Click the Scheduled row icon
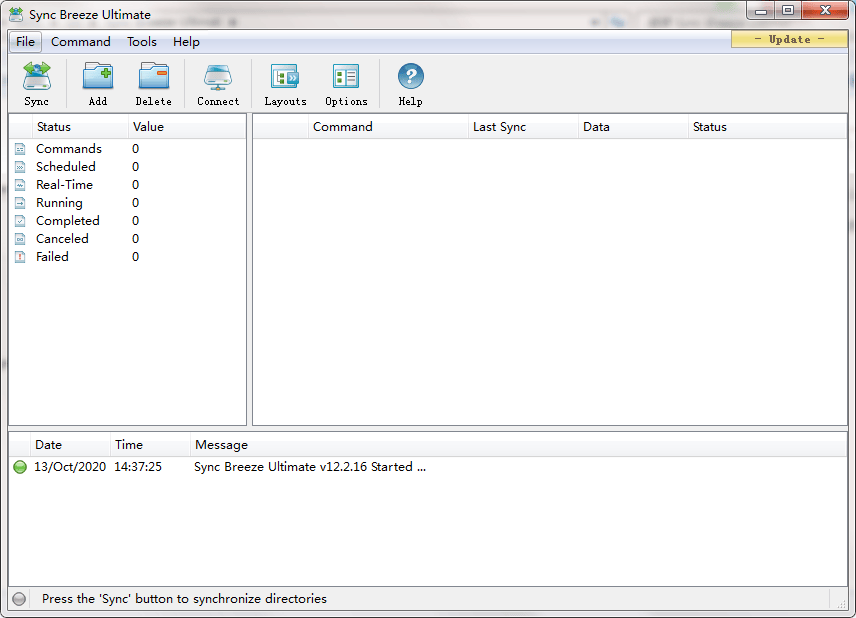Screen dimensions: 856x618 (x=20, y=166)
